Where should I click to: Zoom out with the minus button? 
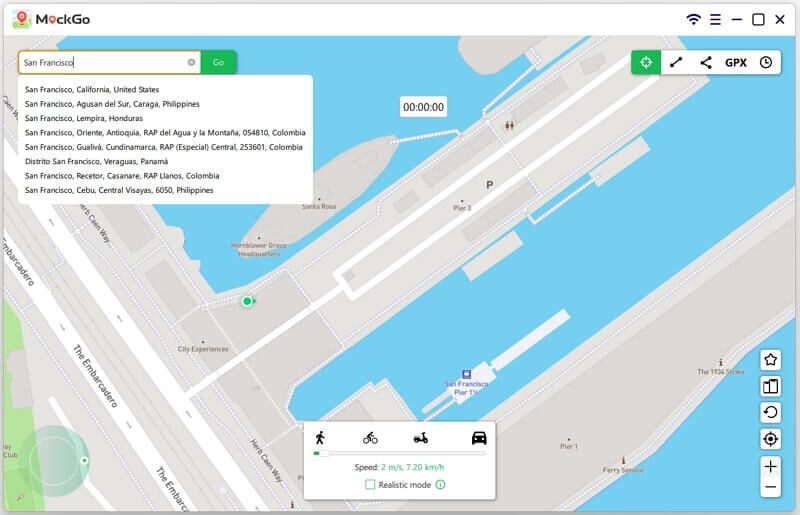(770, 487)
